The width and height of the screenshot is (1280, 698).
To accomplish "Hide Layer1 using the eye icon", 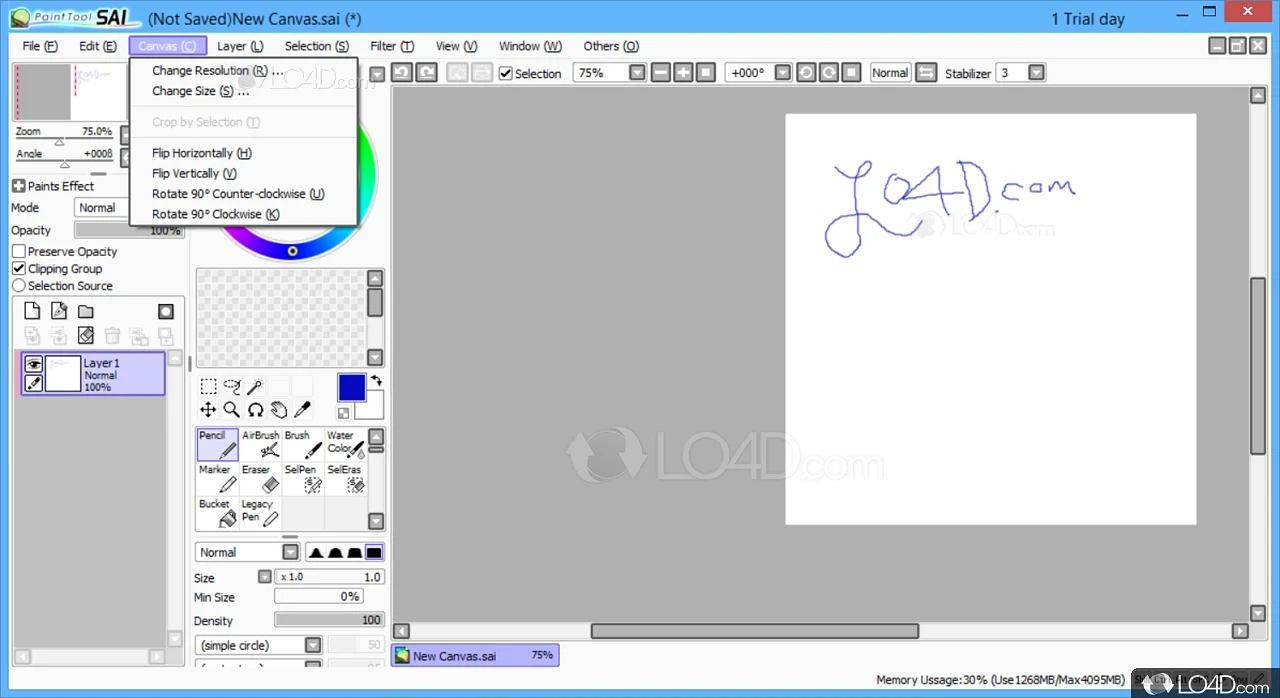I will (33, 365).
